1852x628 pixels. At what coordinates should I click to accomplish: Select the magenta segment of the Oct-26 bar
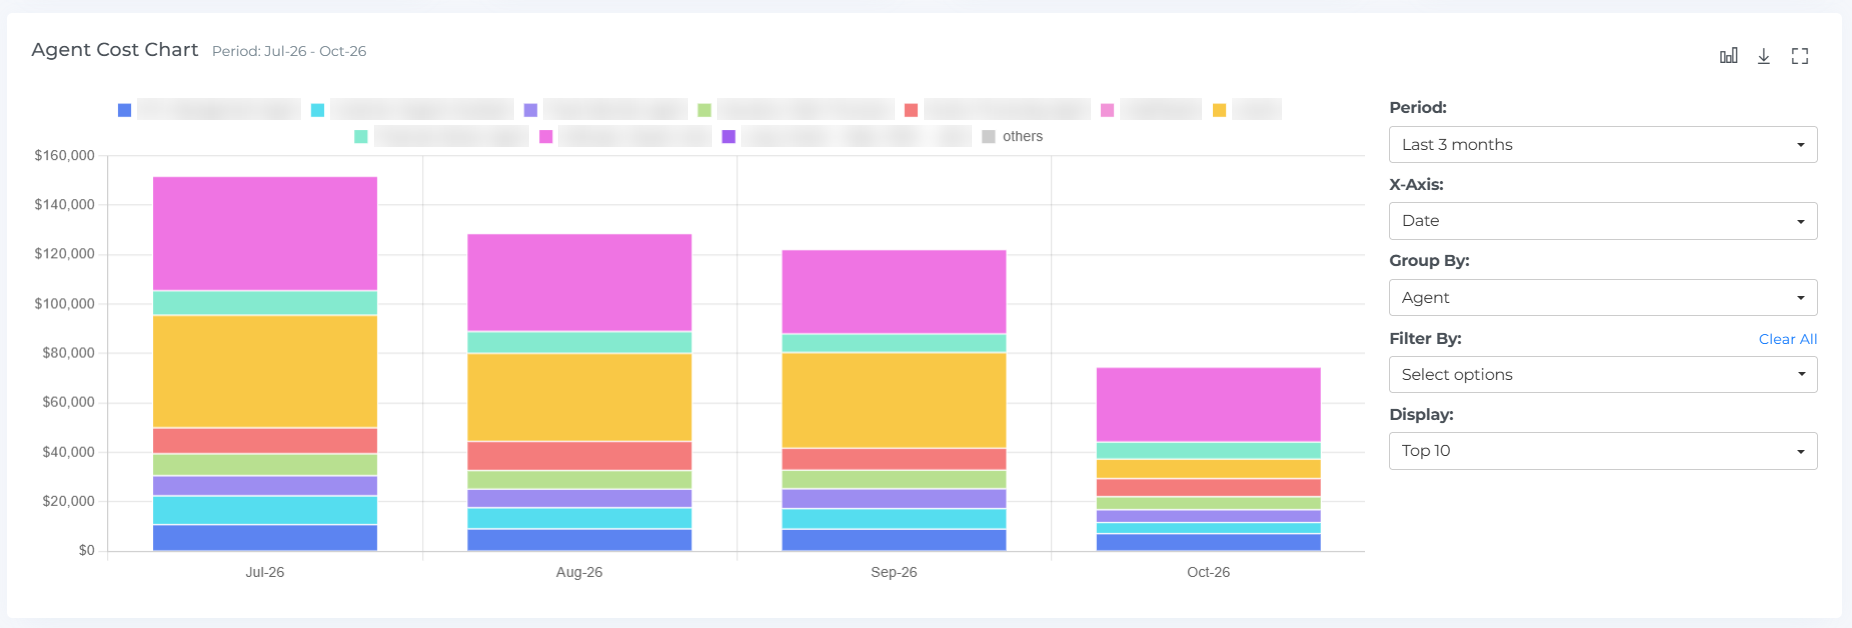coord(1208,405)
